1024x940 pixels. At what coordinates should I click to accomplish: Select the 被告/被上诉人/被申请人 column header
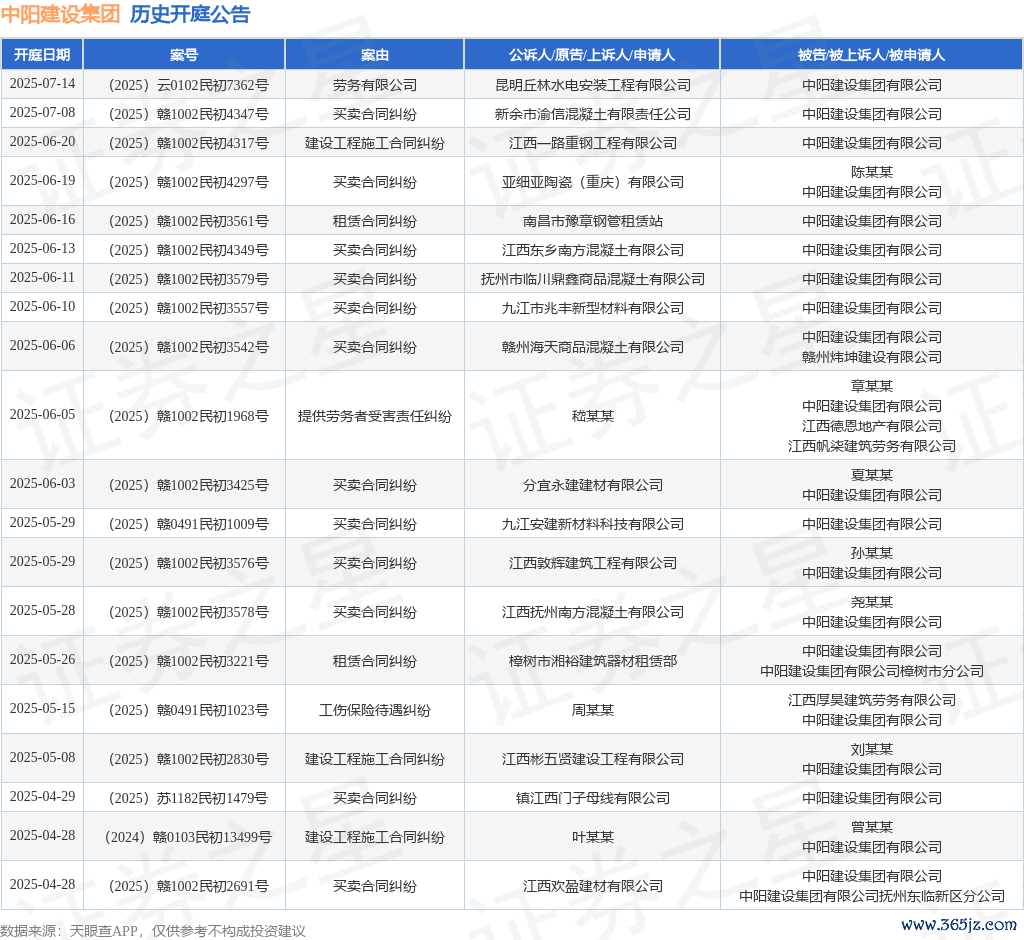point(872,55)
